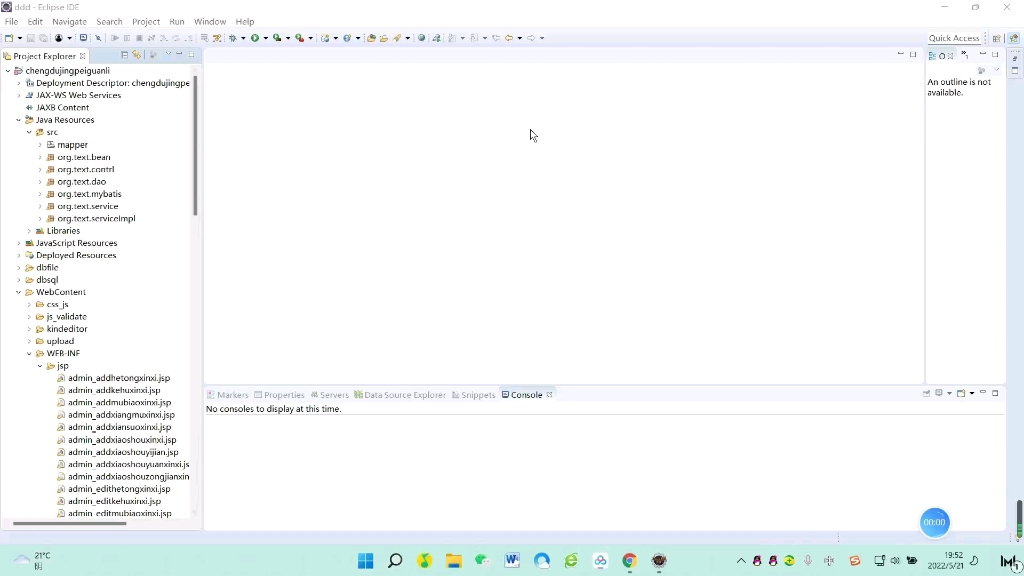The width and height of the screenshot is (1024, 576).
Task: Run the application using the green Run icon
Action: [x=254, y=38]
